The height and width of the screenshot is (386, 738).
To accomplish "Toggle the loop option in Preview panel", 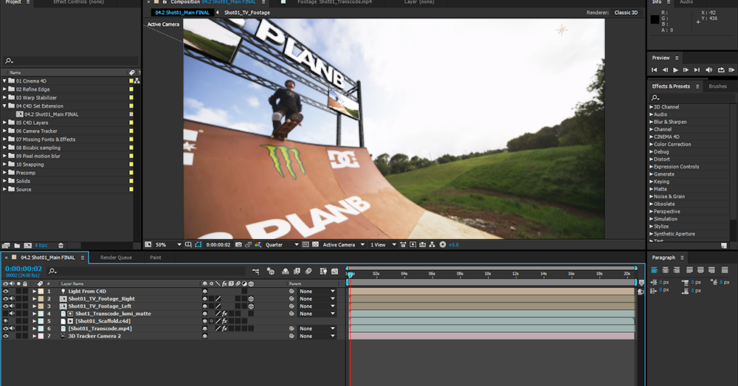I will 721,70.
